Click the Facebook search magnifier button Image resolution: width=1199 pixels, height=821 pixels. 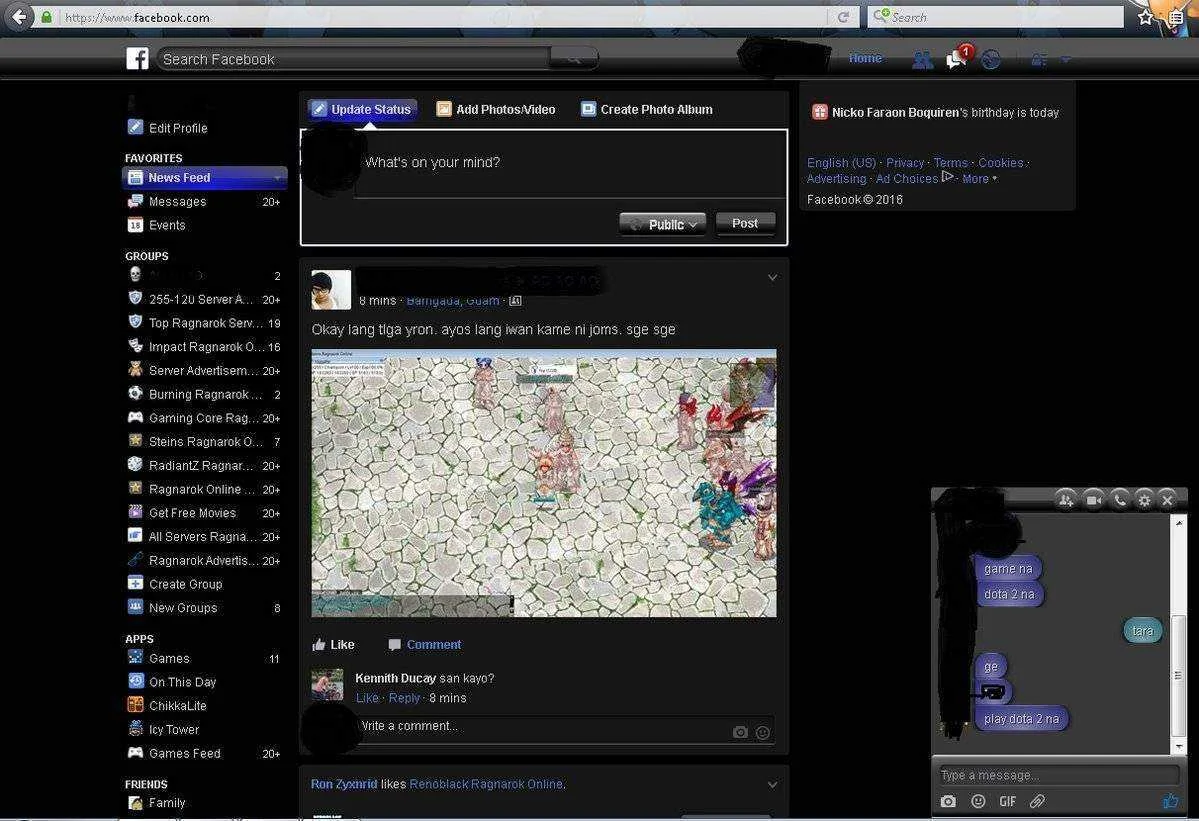(x=574, y=59)
